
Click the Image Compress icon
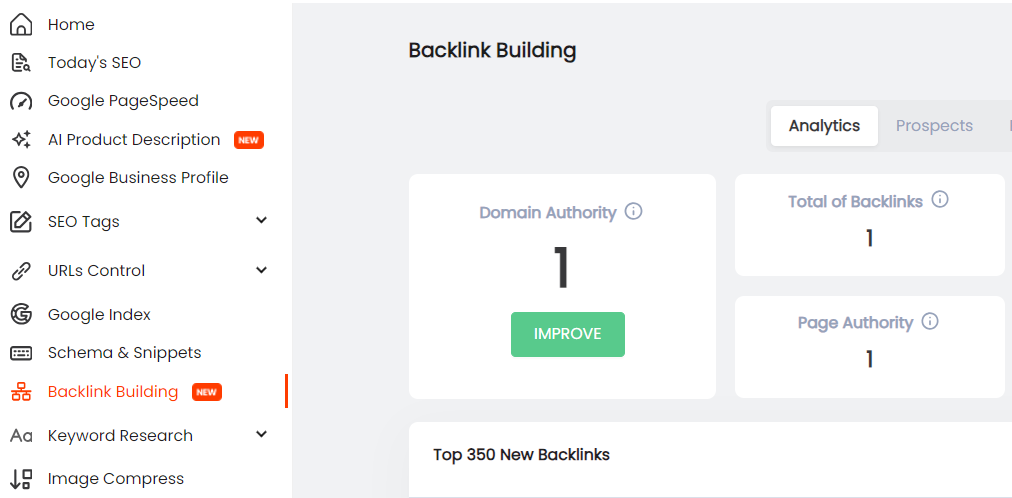21,479
